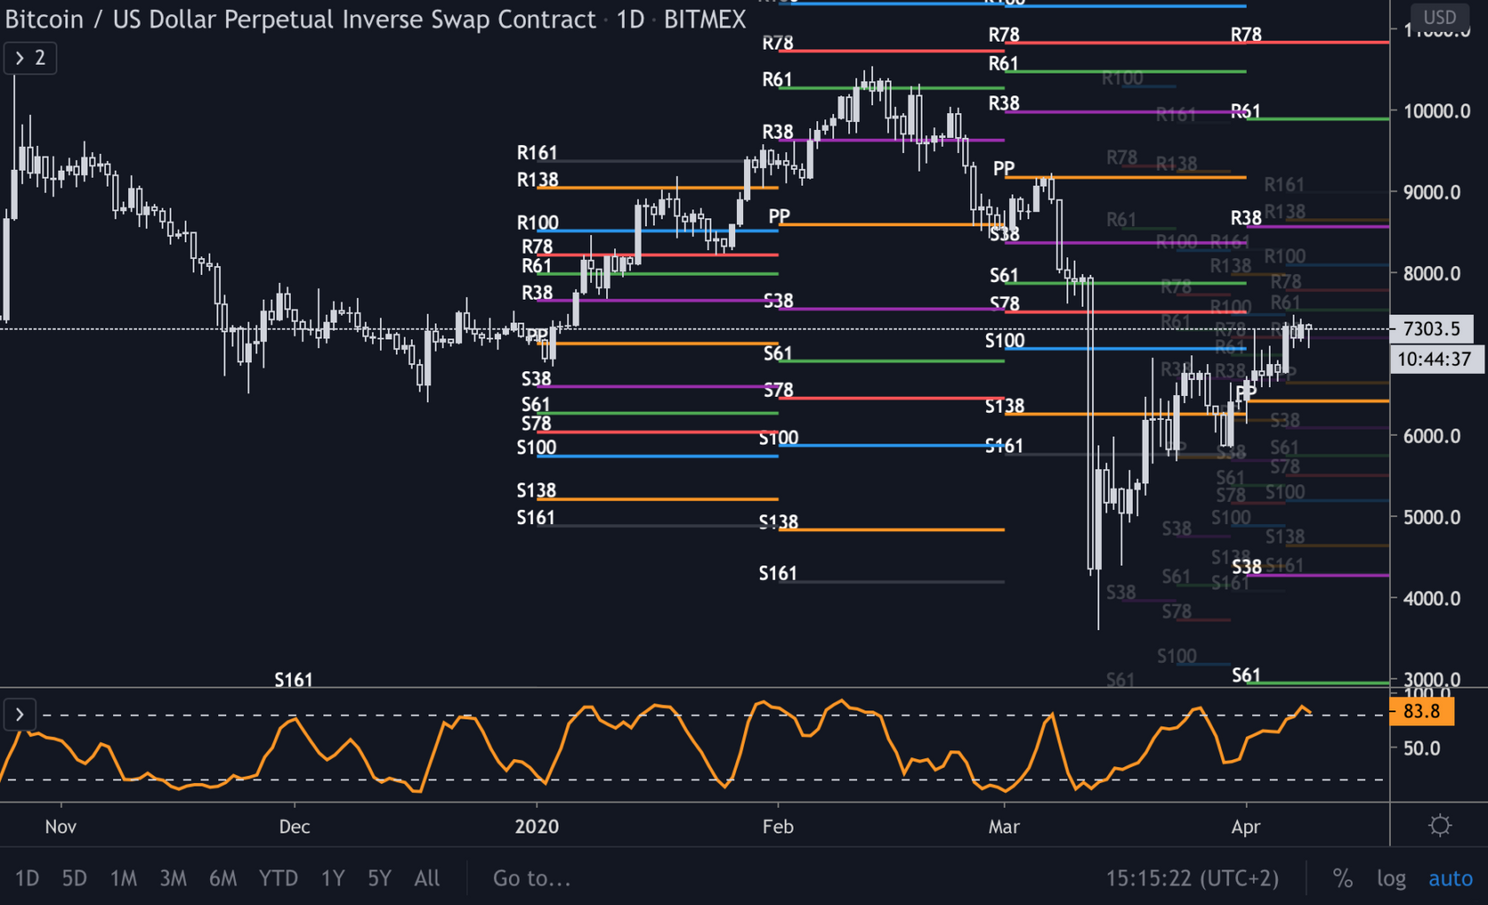Open the Go to… date dialog
Image resolution: width=1488 pixels, height=905 pixels.
(531, 878)
